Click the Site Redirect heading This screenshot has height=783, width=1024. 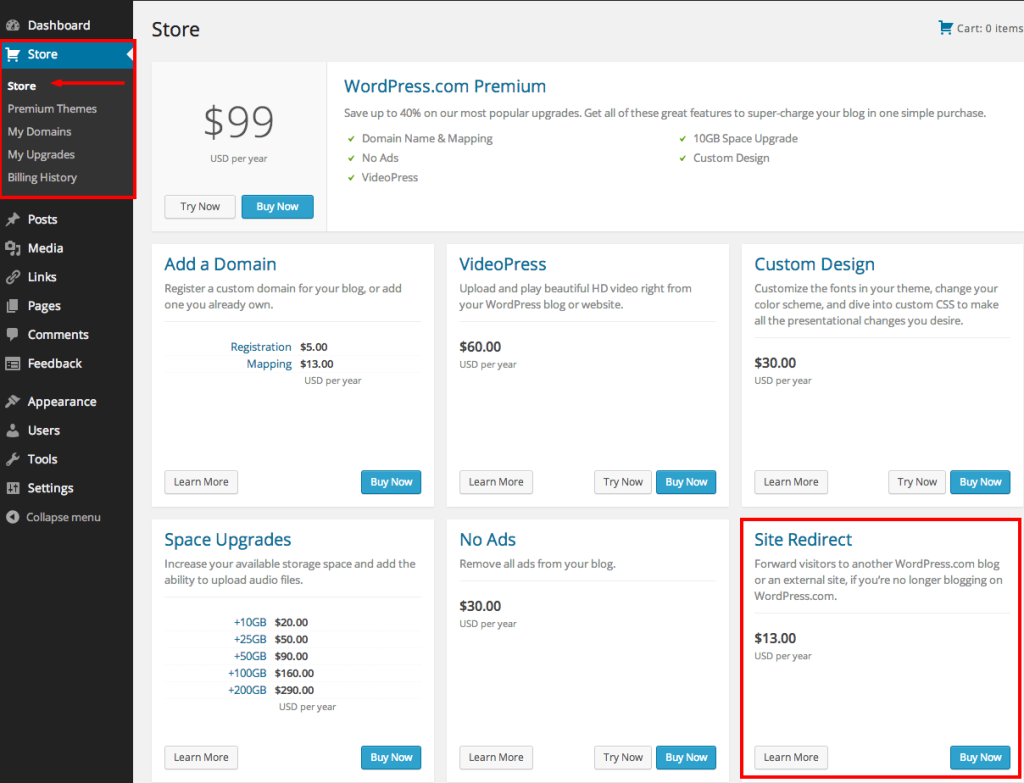click(x=803, y=540)
